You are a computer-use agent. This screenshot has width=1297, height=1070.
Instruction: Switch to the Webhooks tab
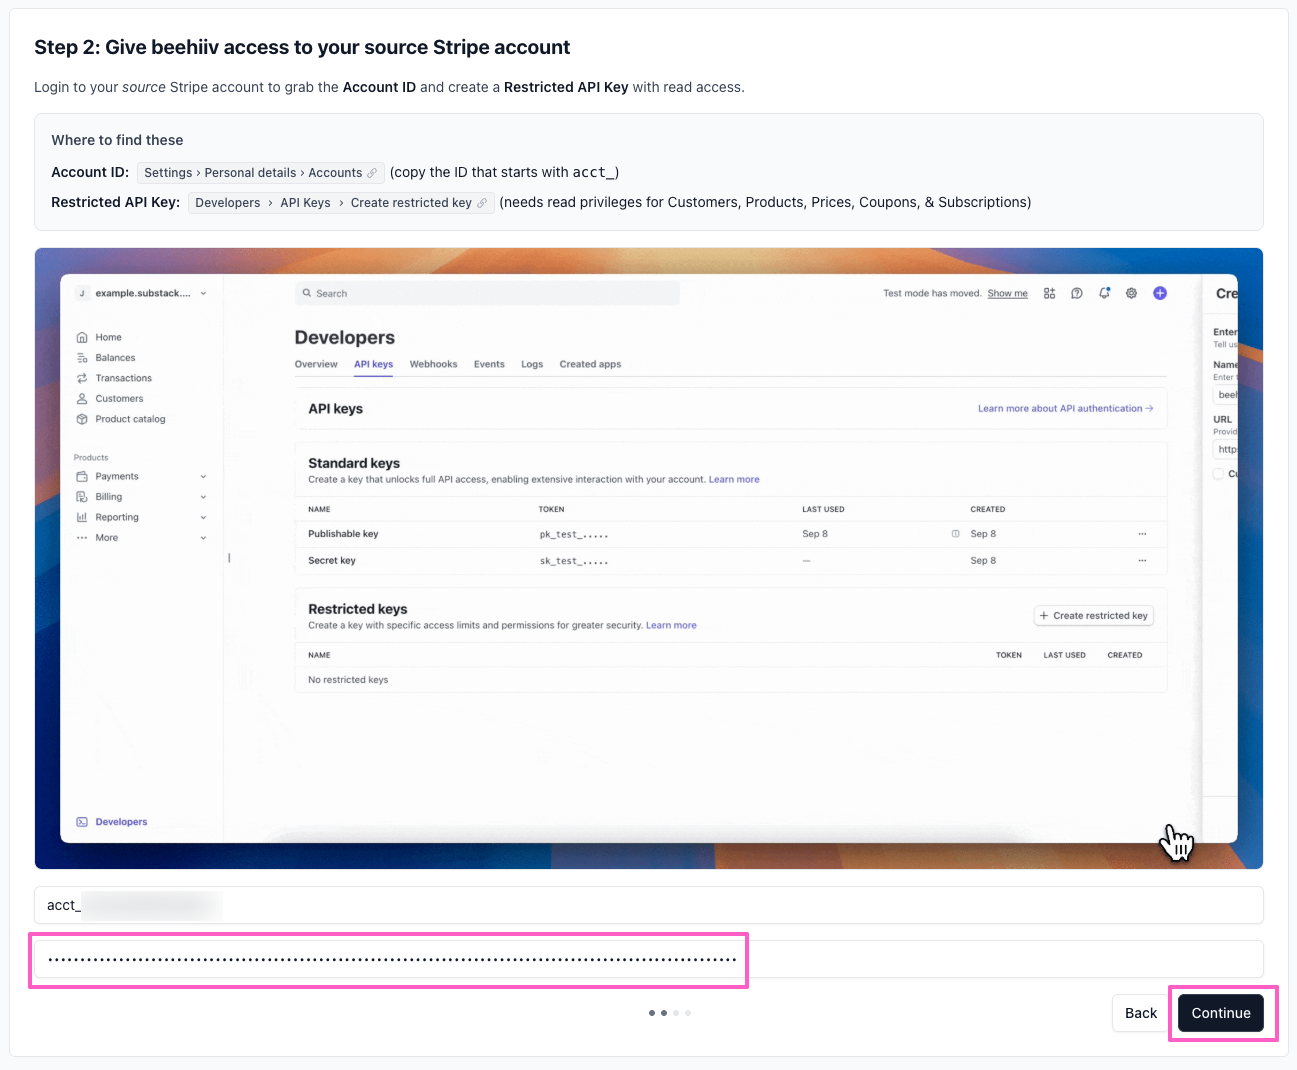point(433,364)
